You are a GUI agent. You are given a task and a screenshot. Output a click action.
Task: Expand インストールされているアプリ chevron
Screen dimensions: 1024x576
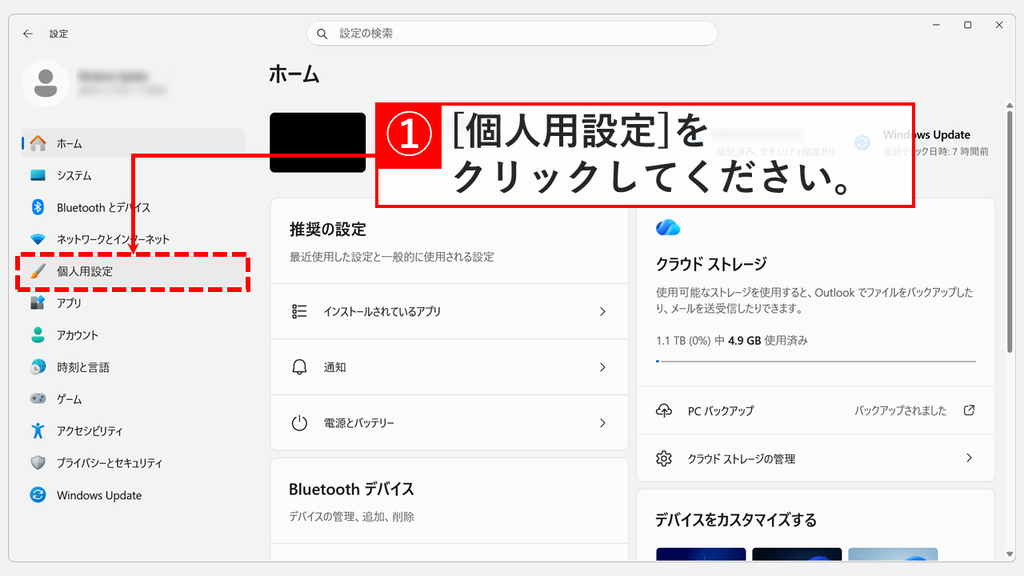coord(603,312)
